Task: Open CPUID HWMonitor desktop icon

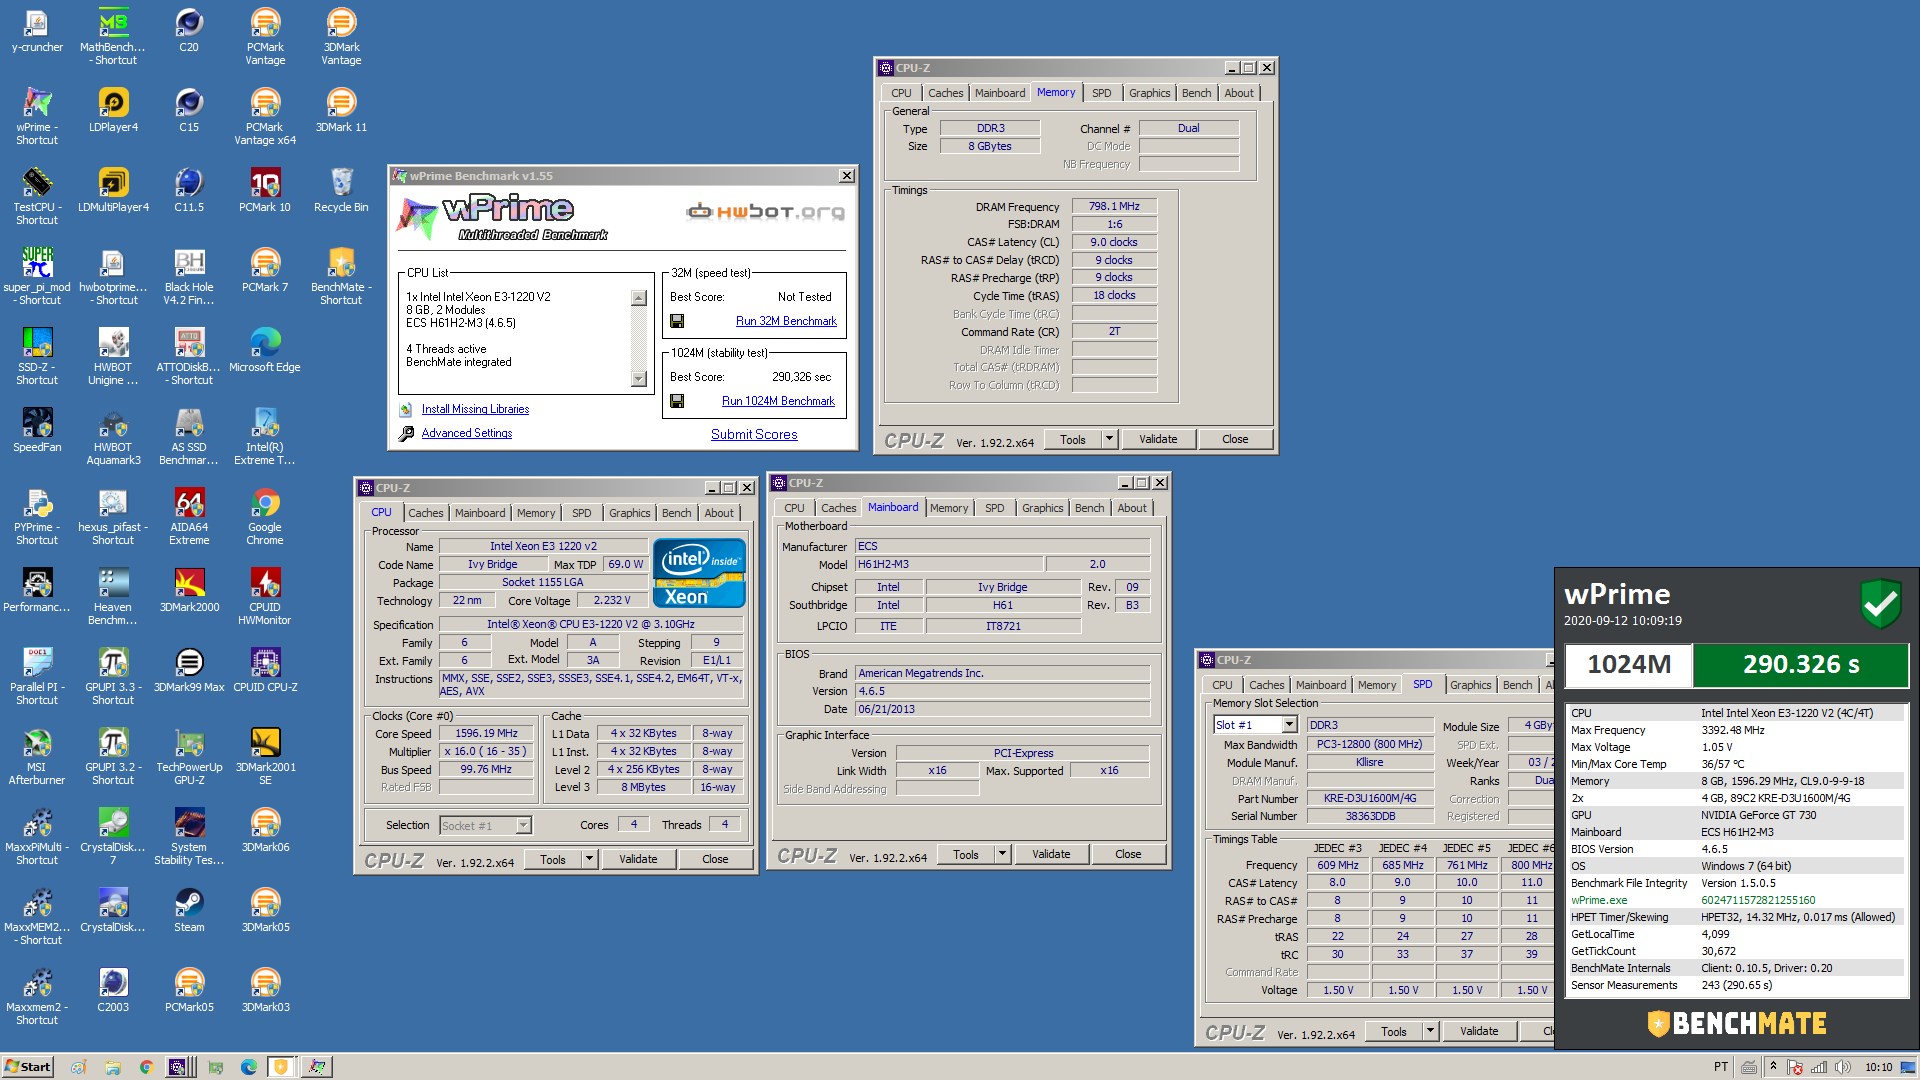Action: (265, 597)
